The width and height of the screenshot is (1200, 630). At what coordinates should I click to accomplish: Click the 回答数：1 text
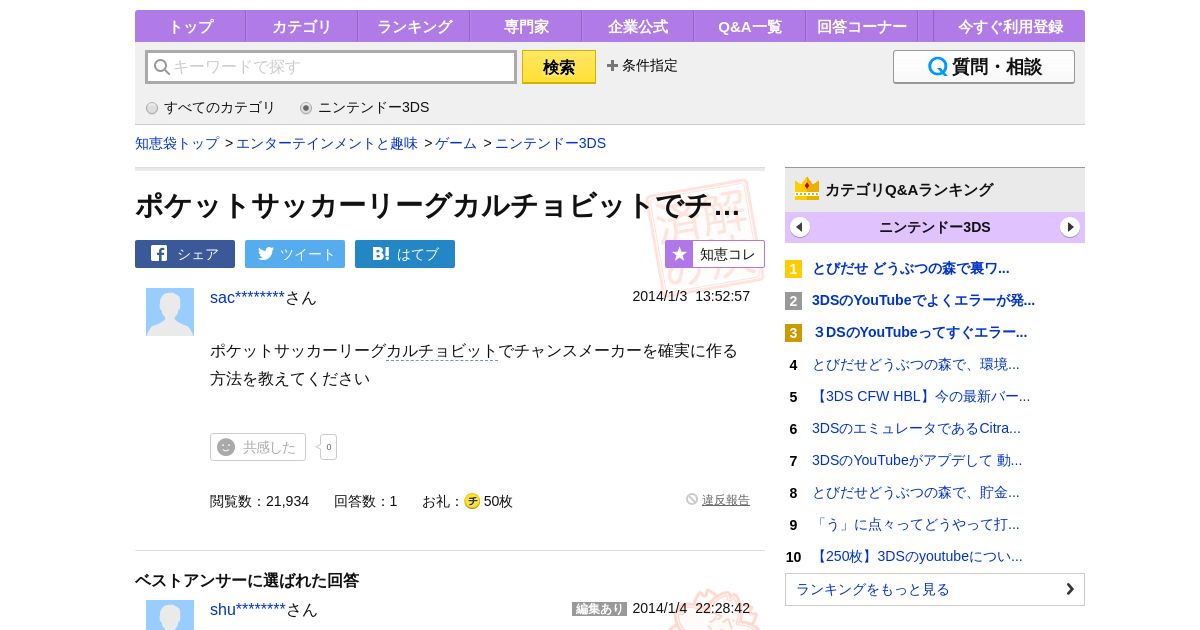pyautogui.click(x=365, y=501)
